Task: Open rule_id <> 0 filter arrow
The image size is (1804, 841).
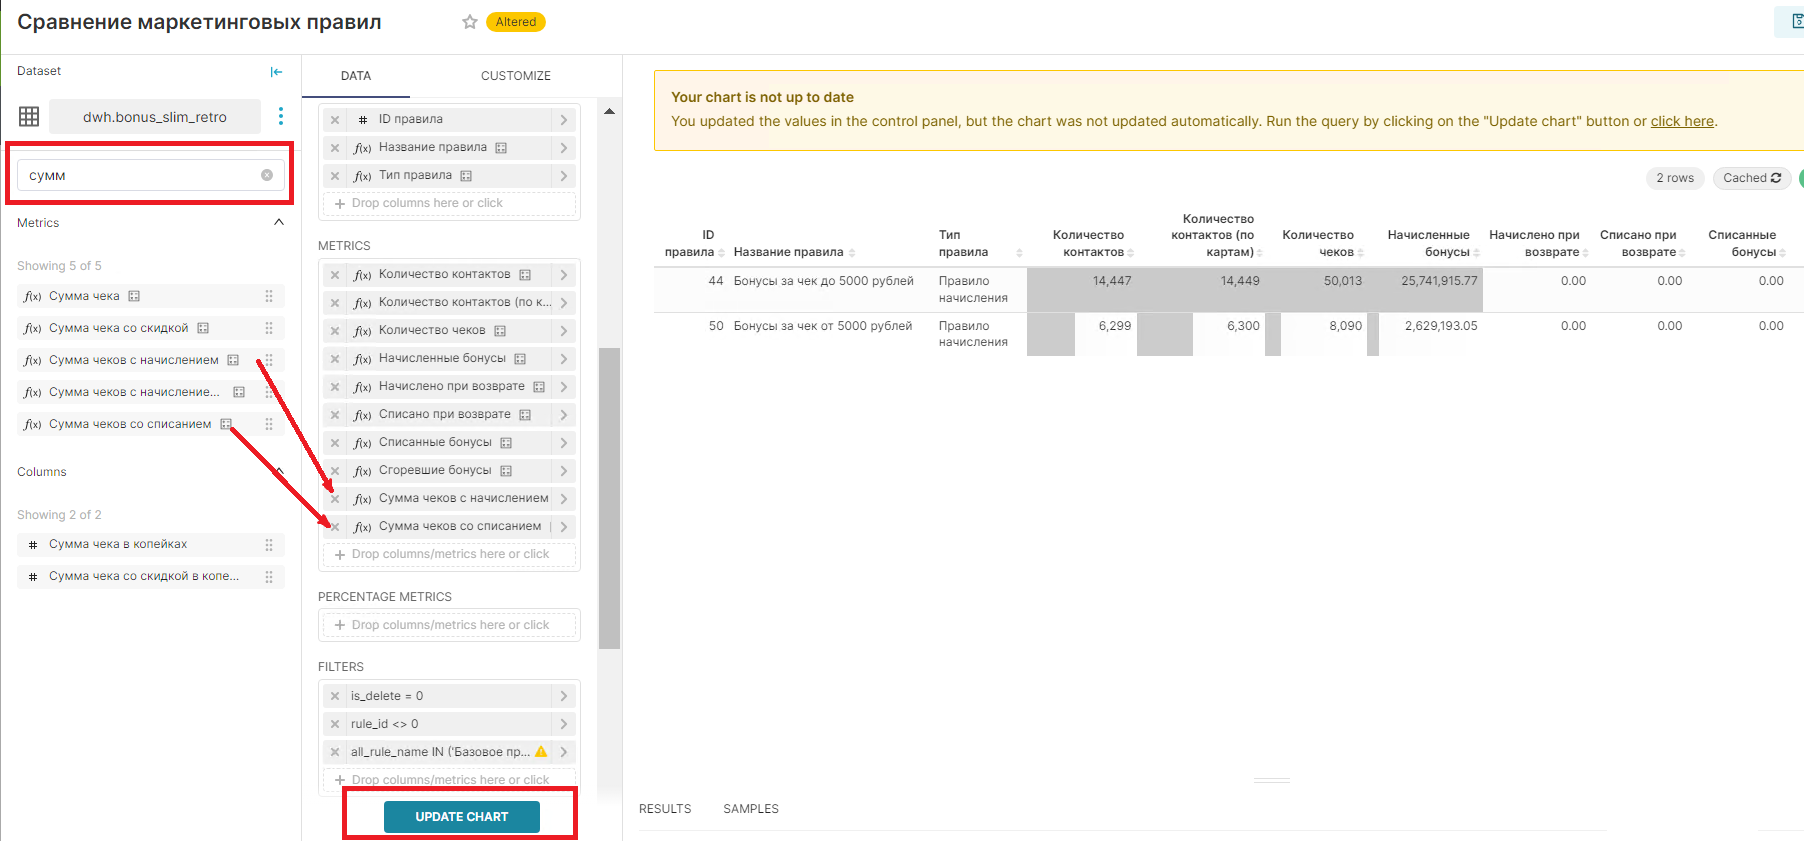Action: pos(564,724)
